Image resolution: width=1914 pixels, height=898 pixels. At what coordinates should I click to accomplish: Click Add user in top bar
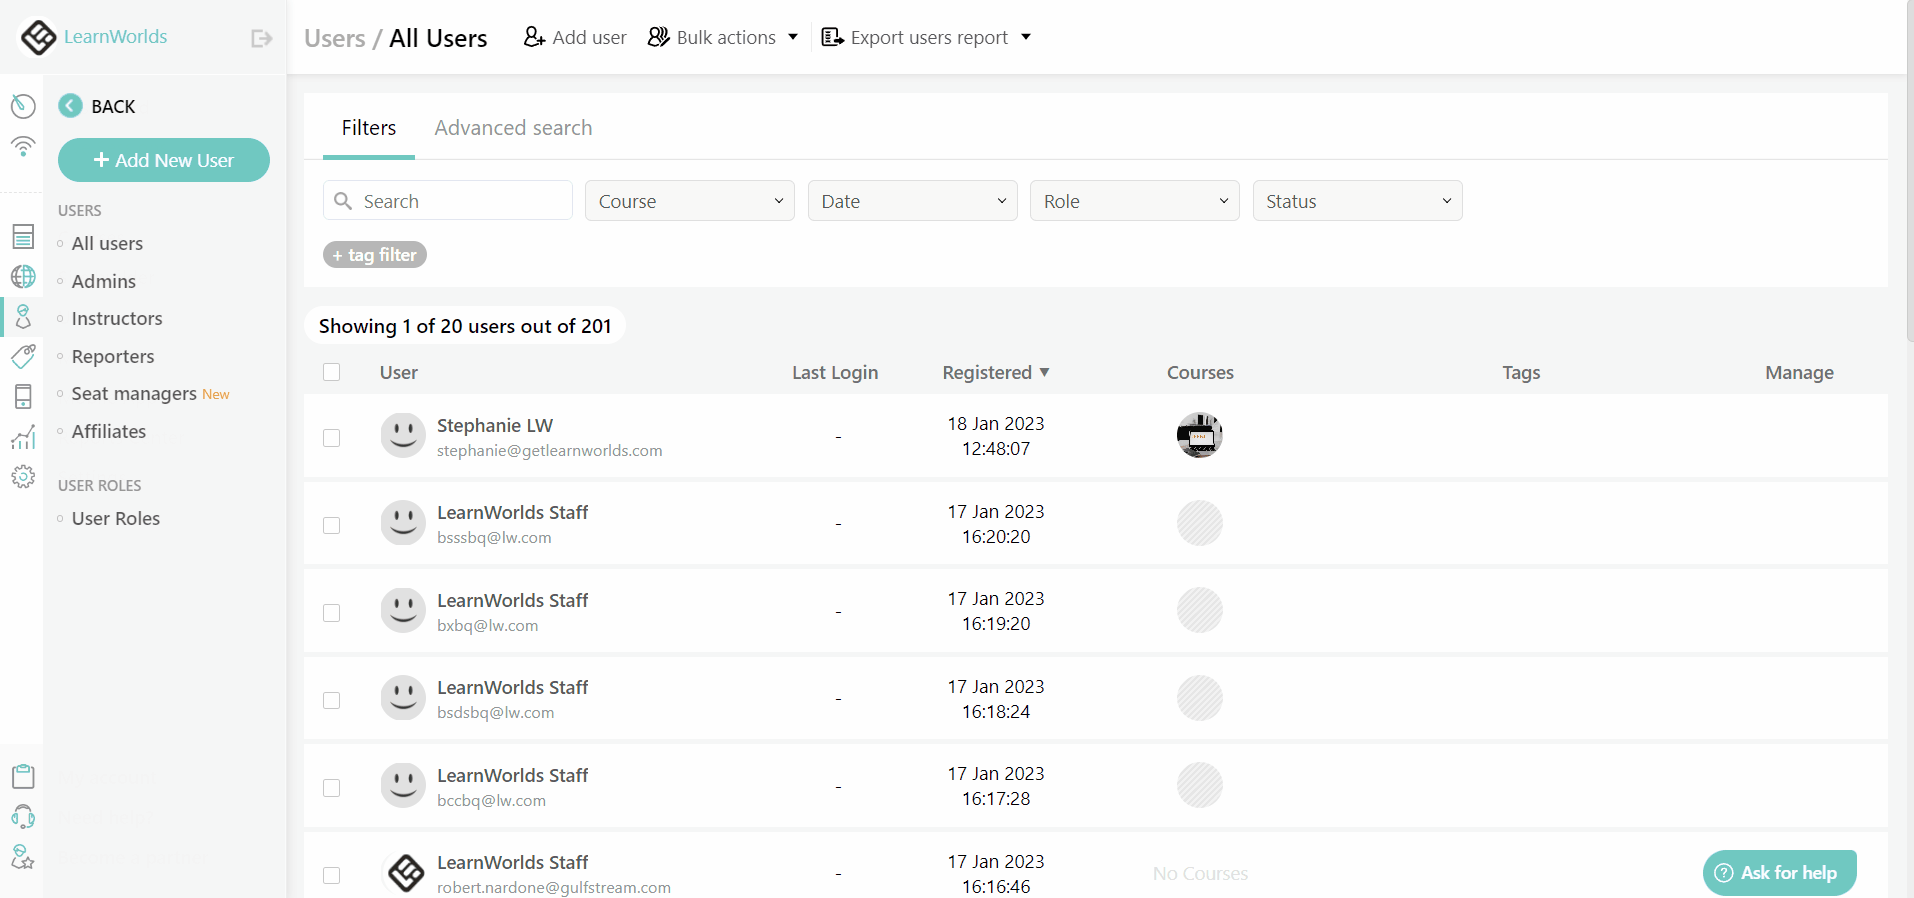[x=575, y=37]
